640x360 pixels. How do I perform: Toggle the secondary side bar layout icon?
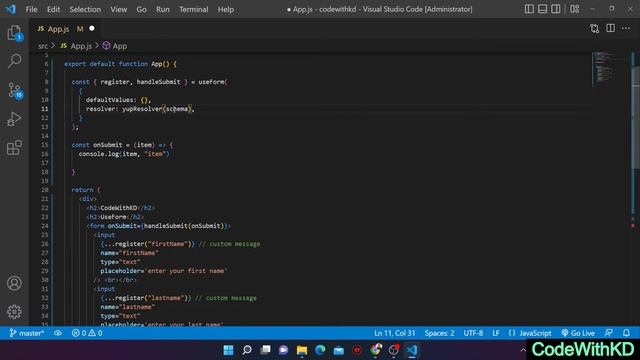click(556, 9)
